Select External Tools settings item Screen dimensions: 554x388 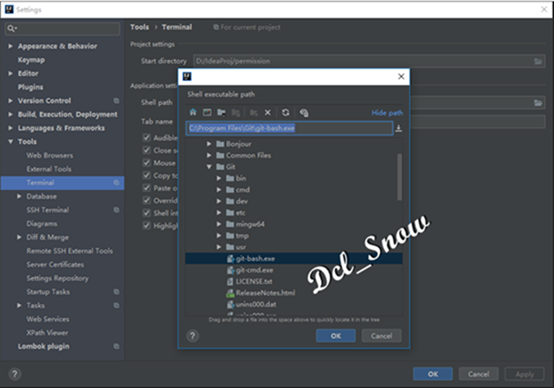click(x=49, y=169)
